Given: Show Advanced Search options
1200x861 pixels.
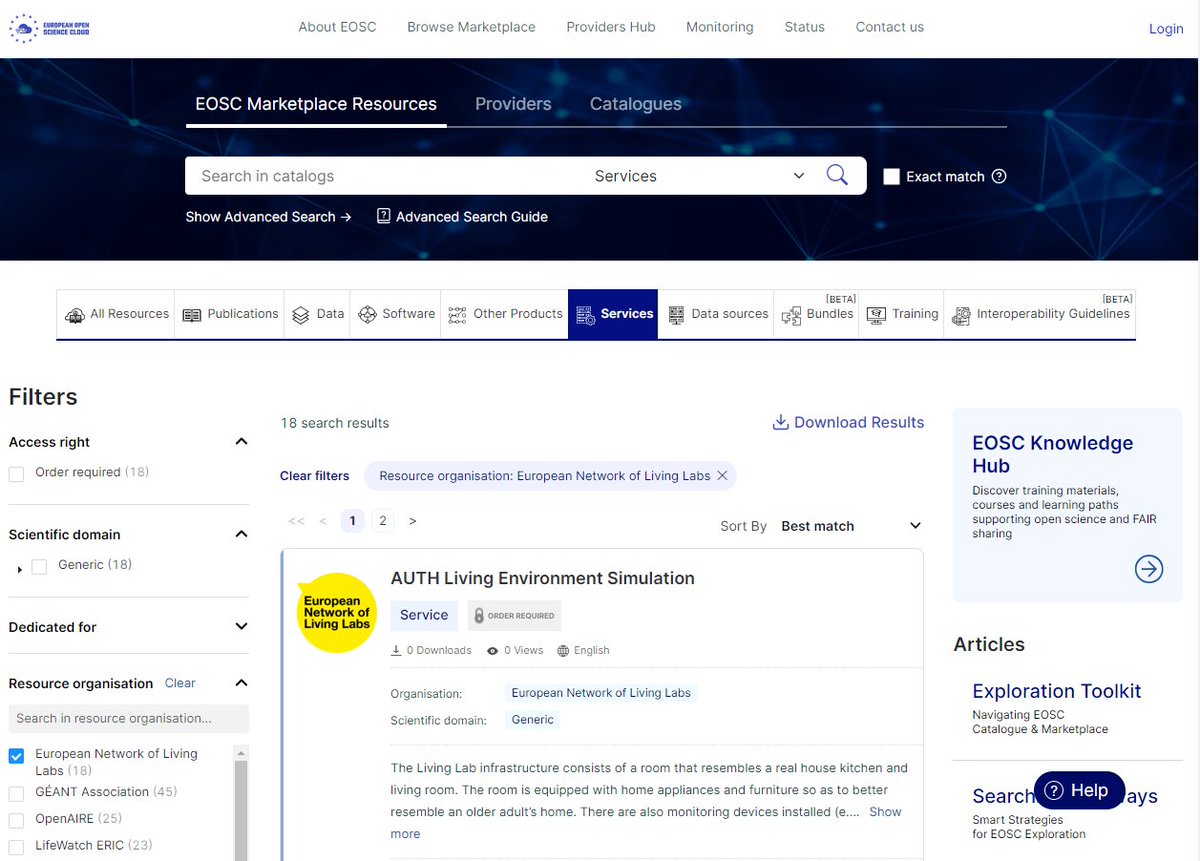Looking at the screenshot, I should (268, 217).
